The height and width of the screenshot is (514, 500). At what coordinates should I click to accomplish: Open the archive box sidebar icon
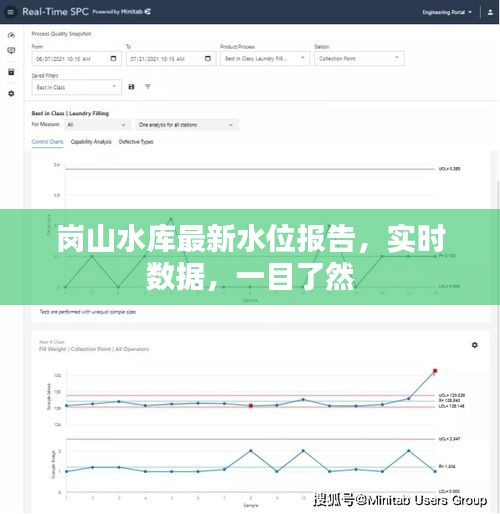coord(11,72)
